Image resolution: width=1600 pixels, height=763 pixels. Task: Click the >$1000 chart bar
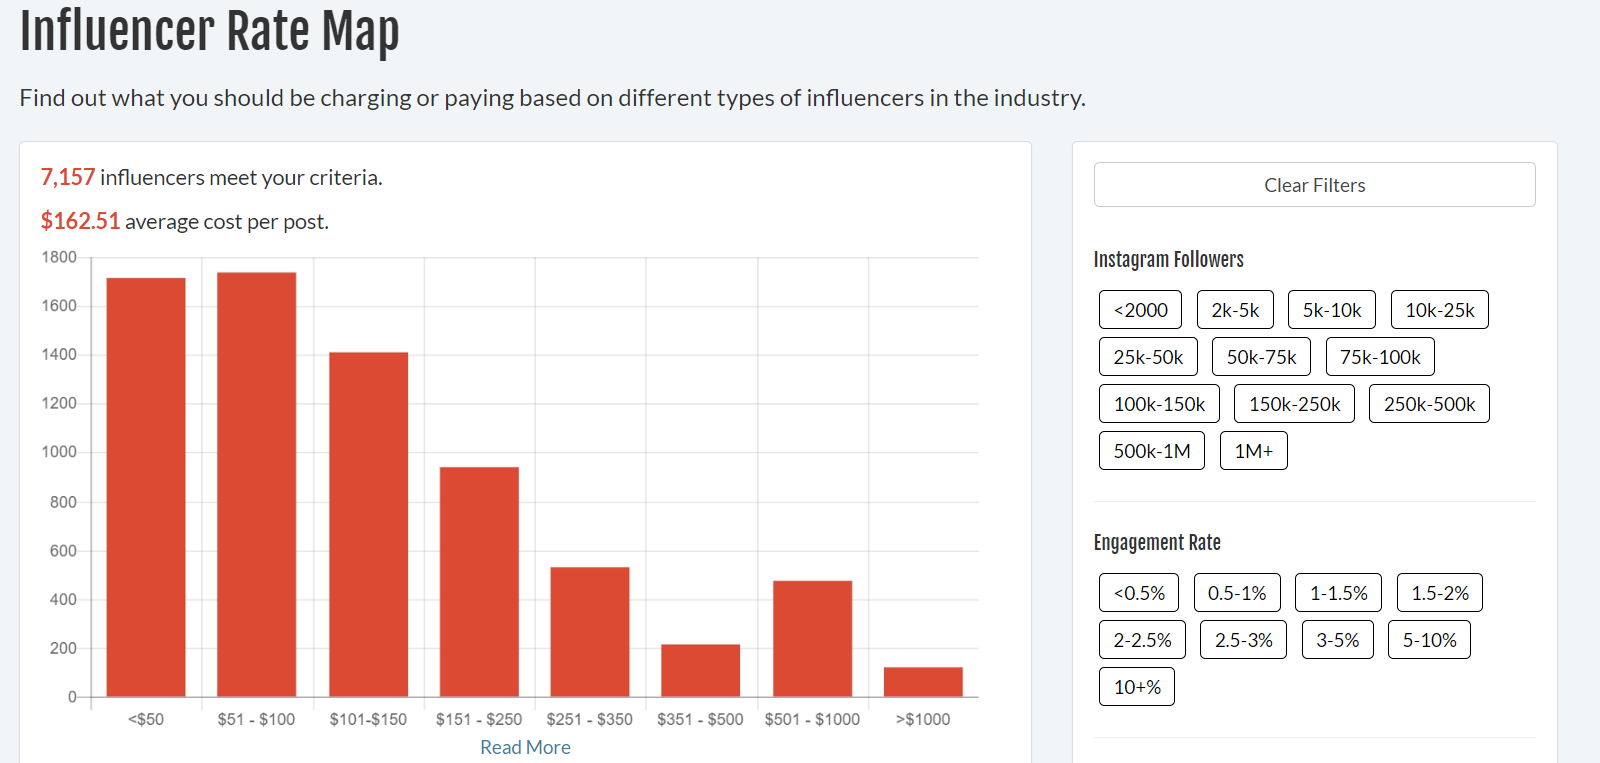[x=923, y=682]
